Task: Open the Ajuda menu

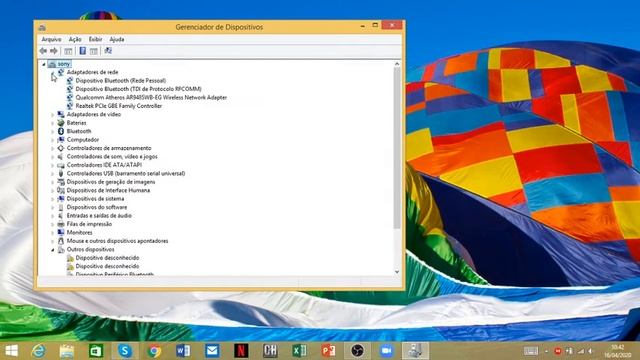Action: (117, 39)
